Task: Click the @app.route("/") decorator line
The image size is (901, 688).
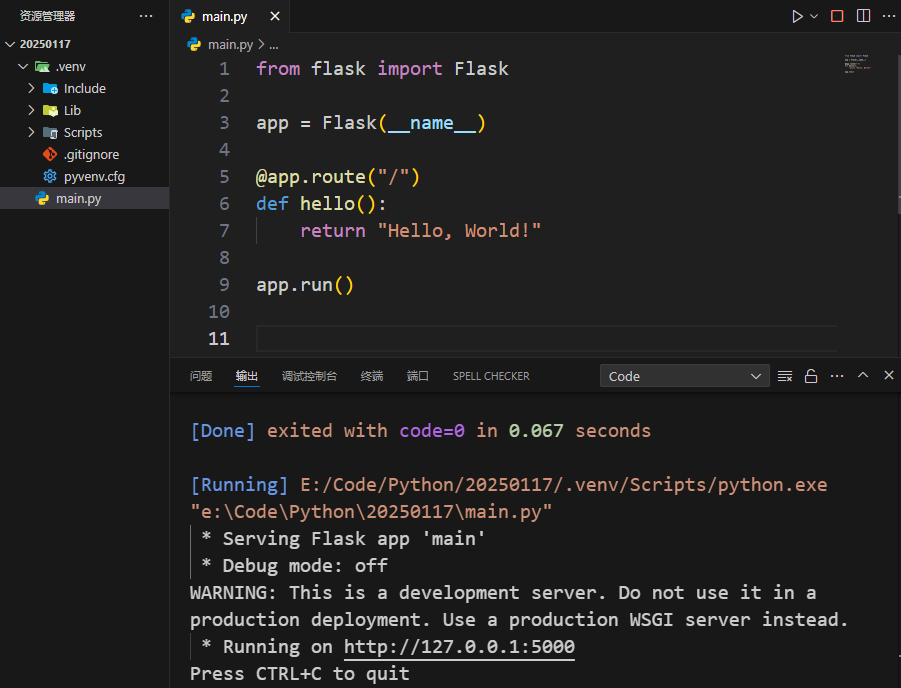Action: pyautogui.click(x=338, y=176)
